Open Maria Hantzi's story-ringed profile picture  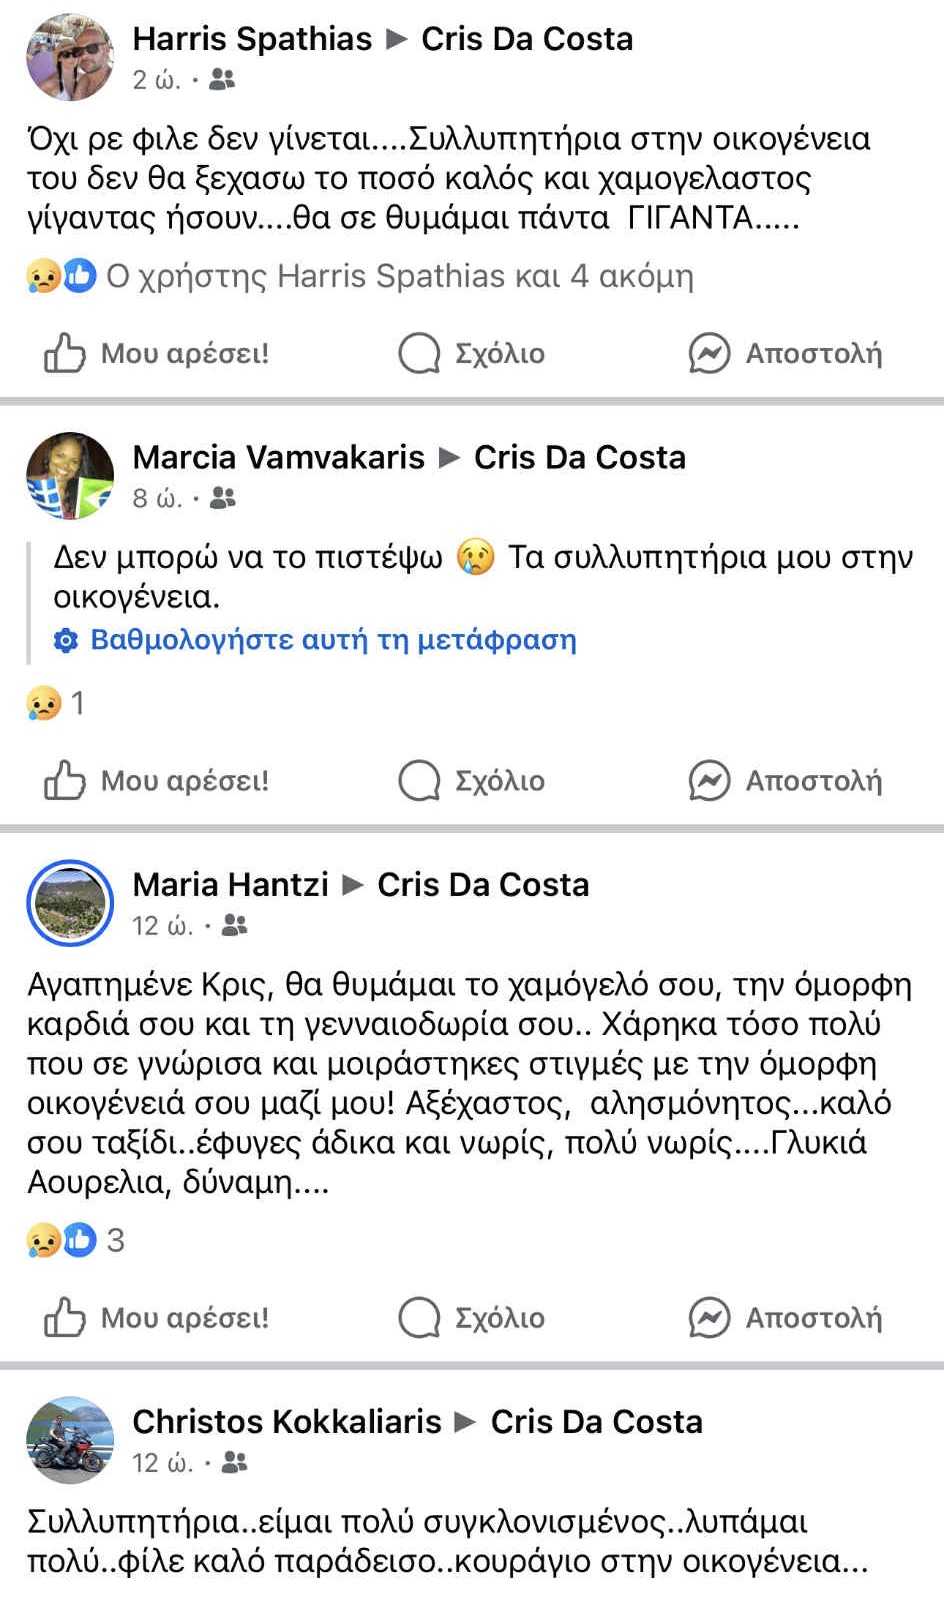tap(70, 903)
